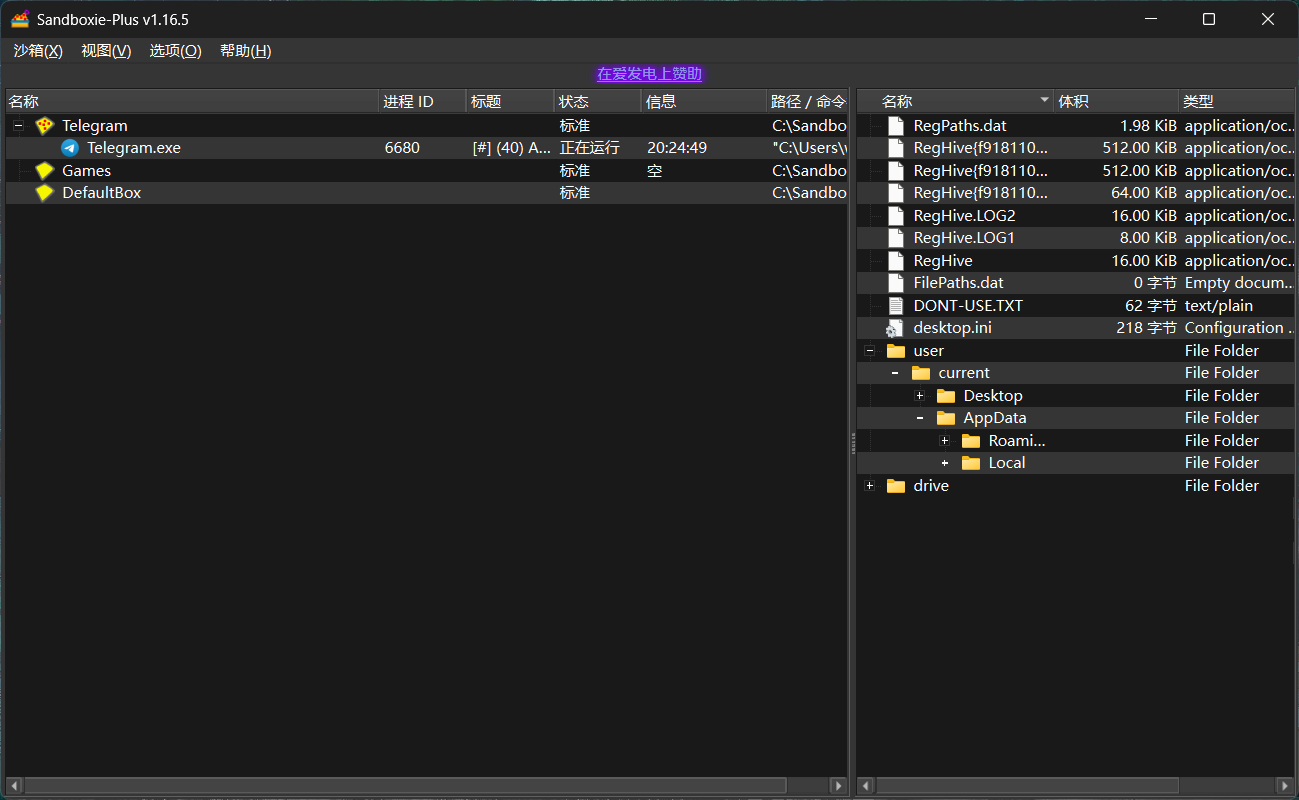Click the Desktop folder icon
This screenshot has height=800, width=1299.
pos(946,396)
